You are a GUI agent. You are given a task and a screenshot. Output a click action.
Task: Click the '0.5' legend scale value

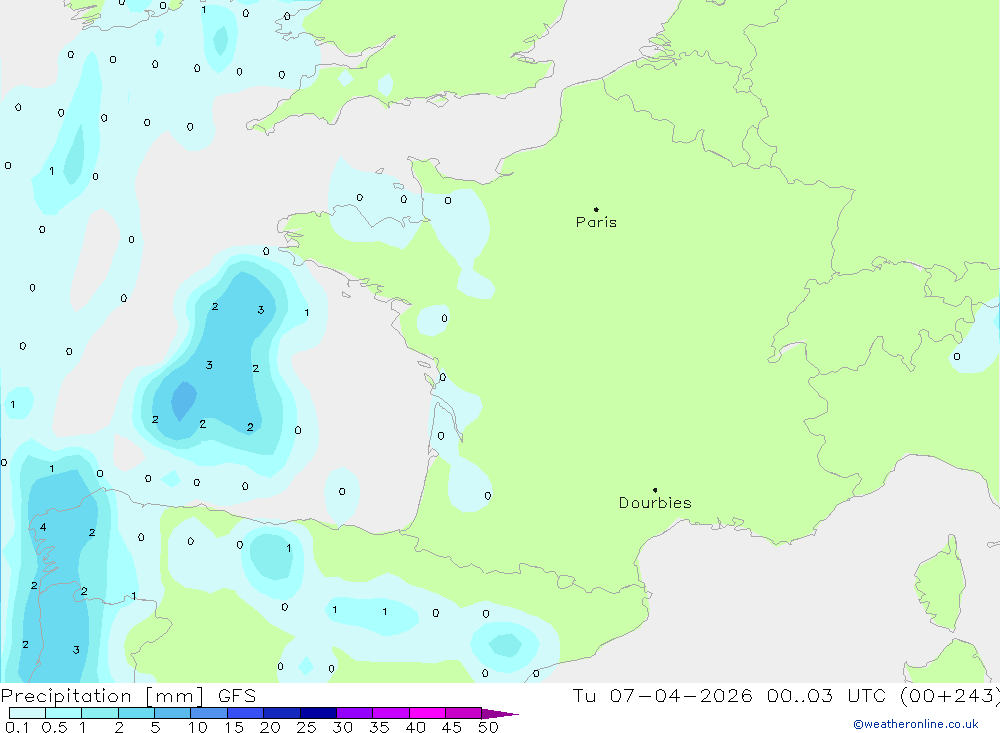(x=54, y=727)
